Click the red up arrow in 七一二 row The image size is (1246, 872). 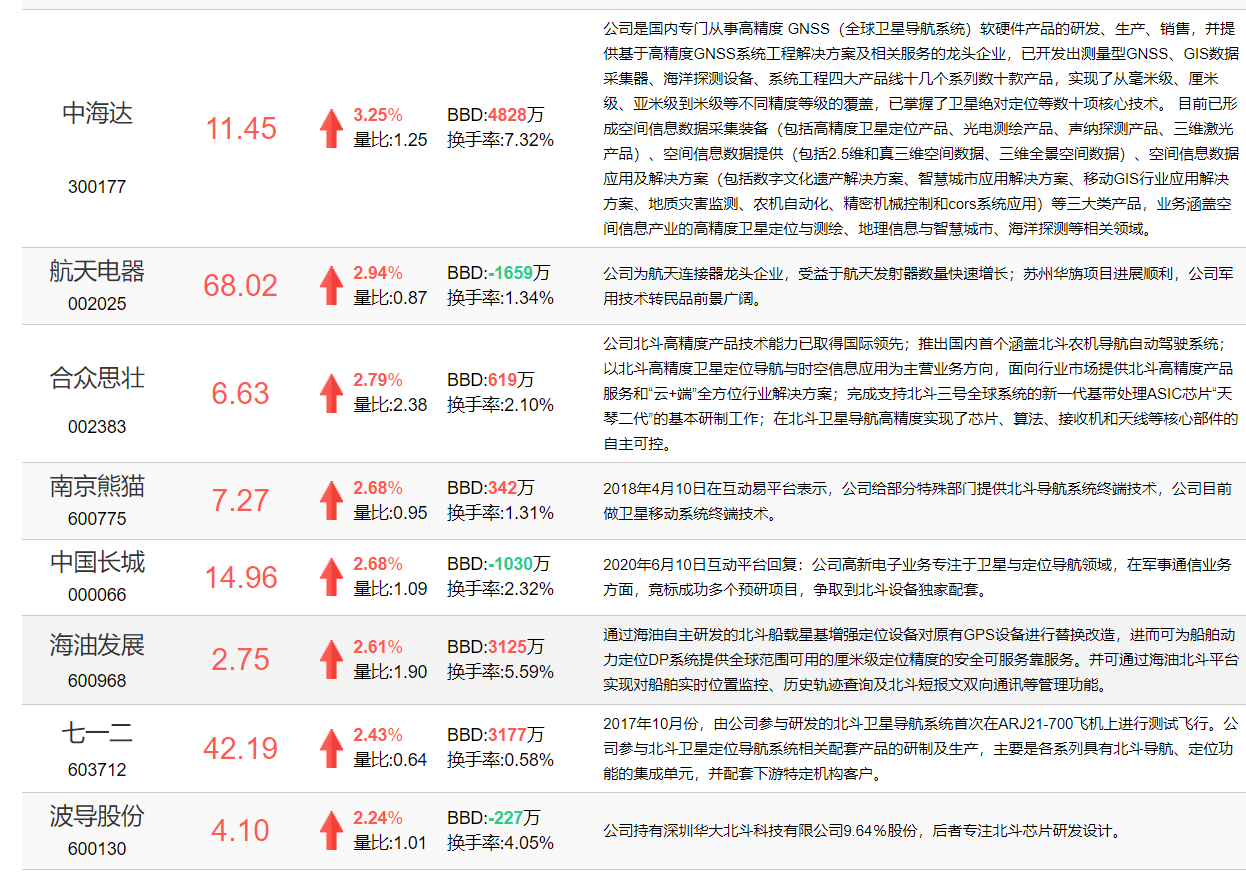(331, 748)
